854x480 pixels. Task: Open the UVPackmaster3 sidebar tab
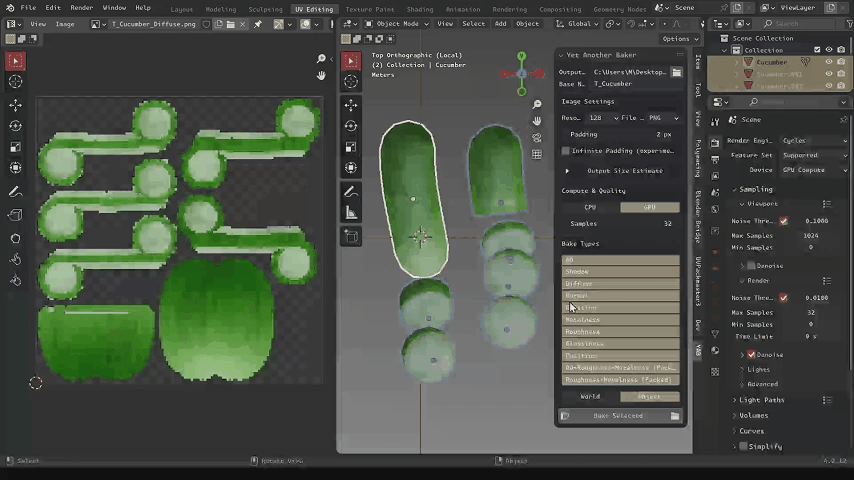(698, 281)
